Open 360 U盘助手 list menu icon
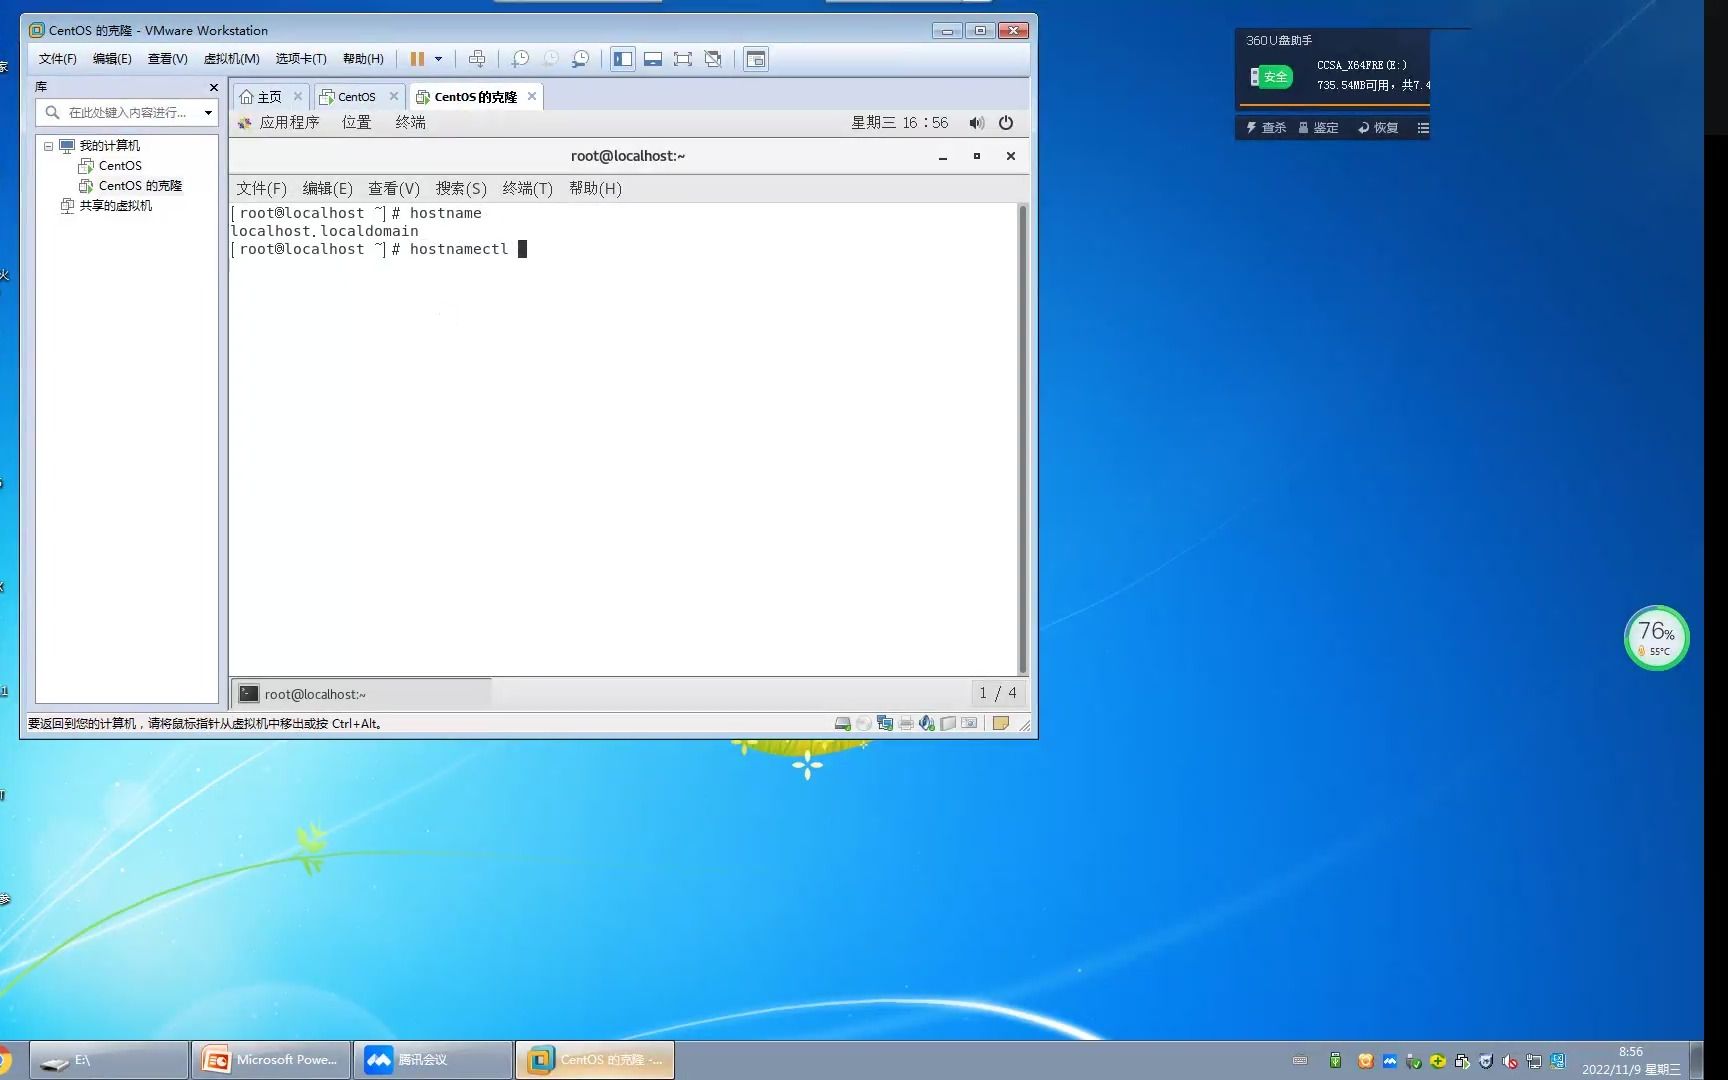This screenshot has width=1728, height=1080. (1423, 128)
